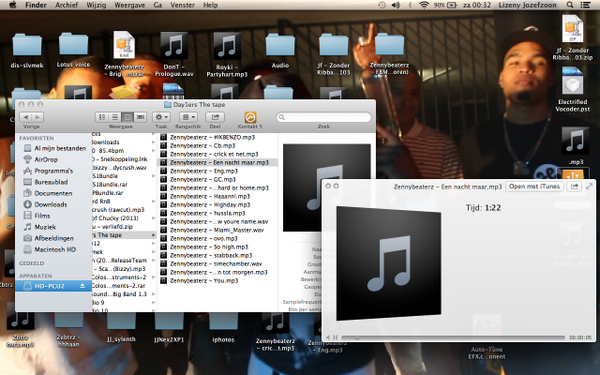
Task: Open Spotlight search in menu bar
Action: tap(570, 5)
